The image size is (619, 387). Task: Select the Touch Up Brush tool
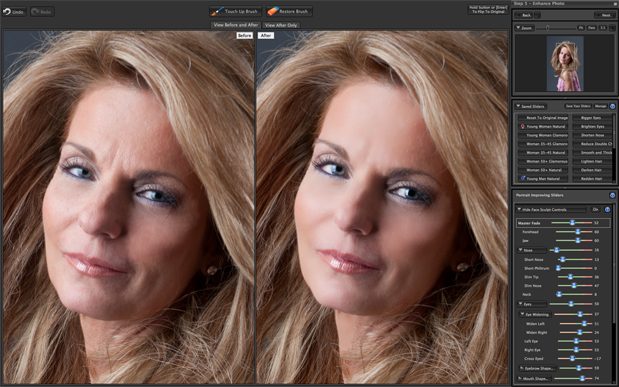click(235, 11)
